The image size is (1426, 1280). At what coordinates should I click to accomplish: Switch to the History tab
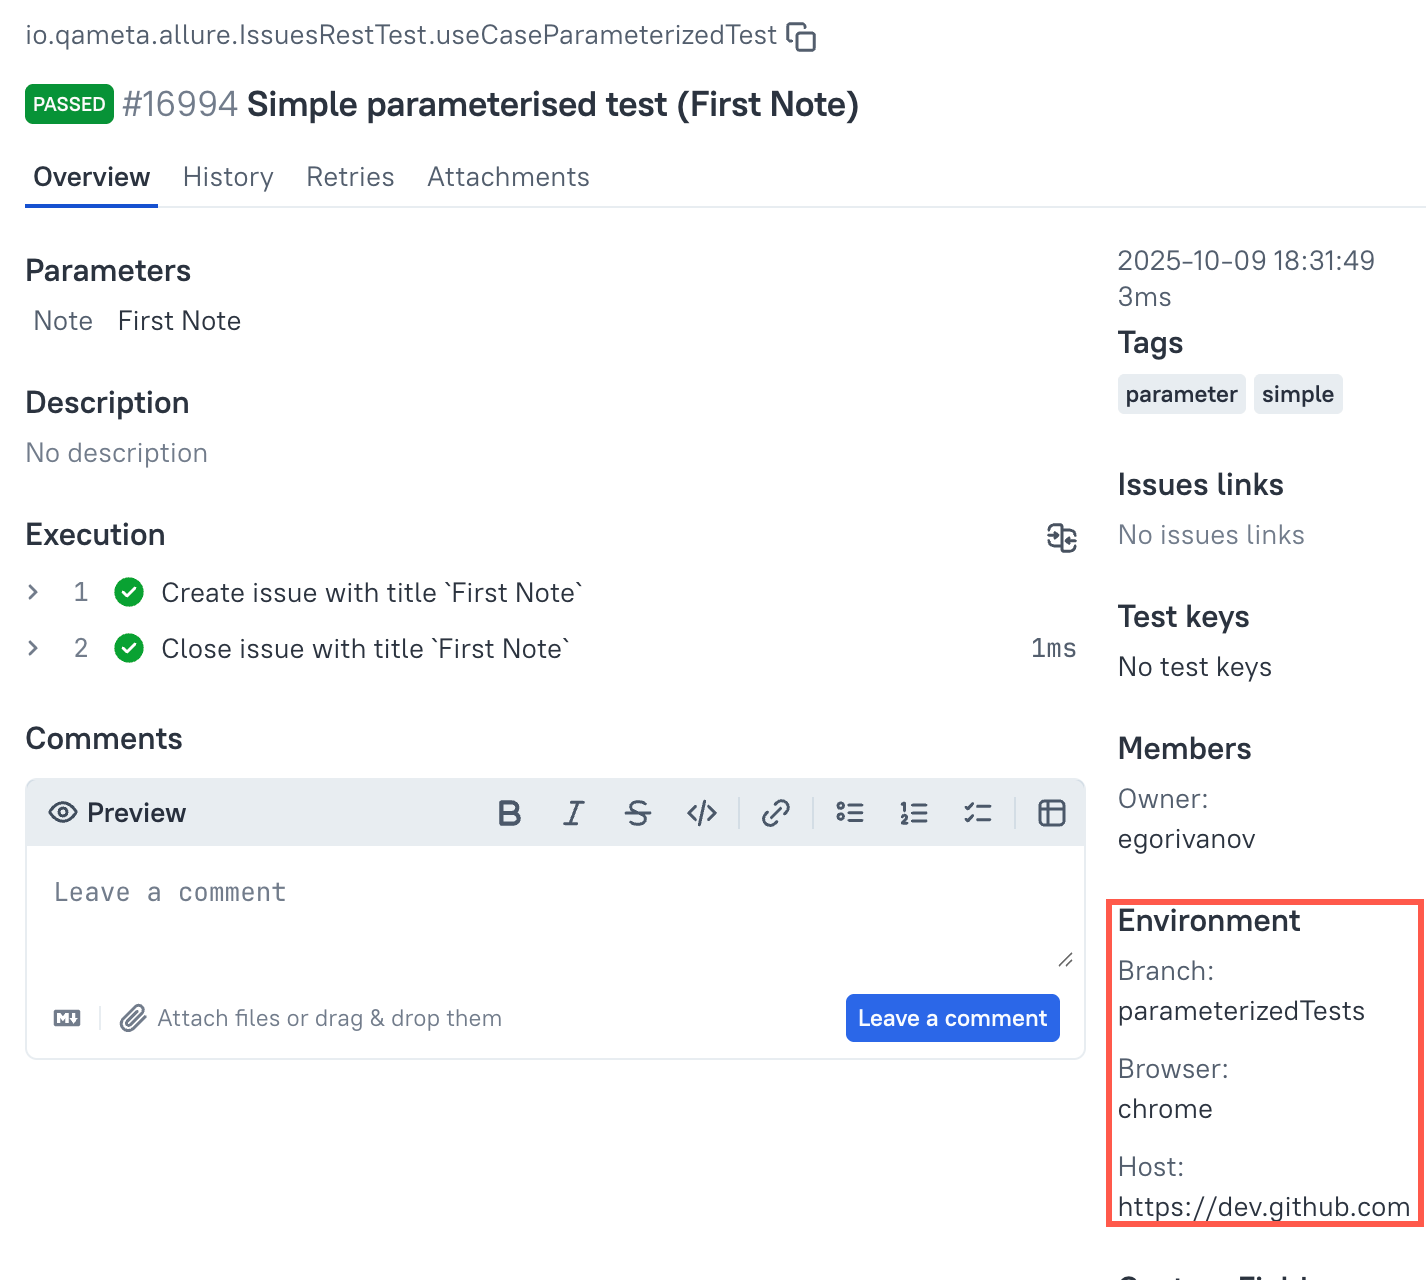click(228, 177)
